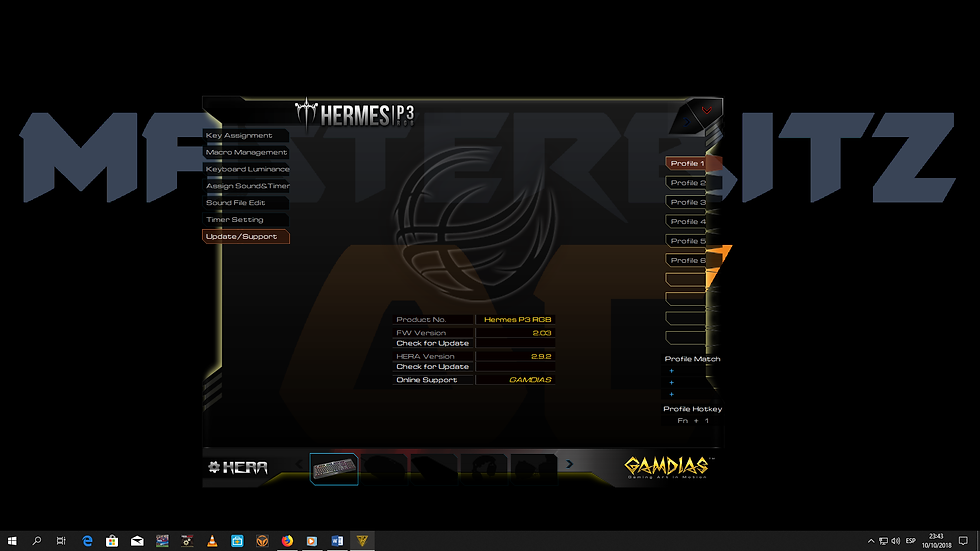Viewport: 980px width, 551px height.
Task: Click the red down-arrow minimize icon
Action: [x=707, y=111]
